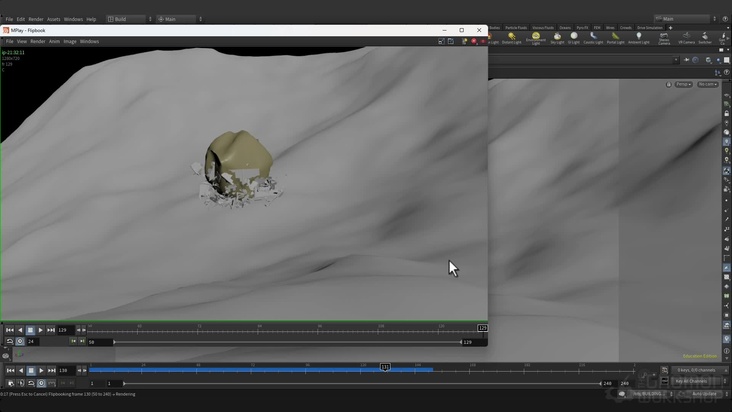Click the Houdini frame 131 timeline marker
This screenshot has height=412, width=732.
(x=385, y=367)
